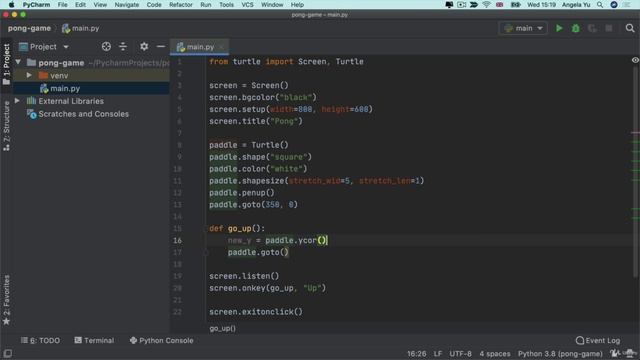Open the main run configuration dropdown
Screen dimensions: 640x360
pos(523,28)
